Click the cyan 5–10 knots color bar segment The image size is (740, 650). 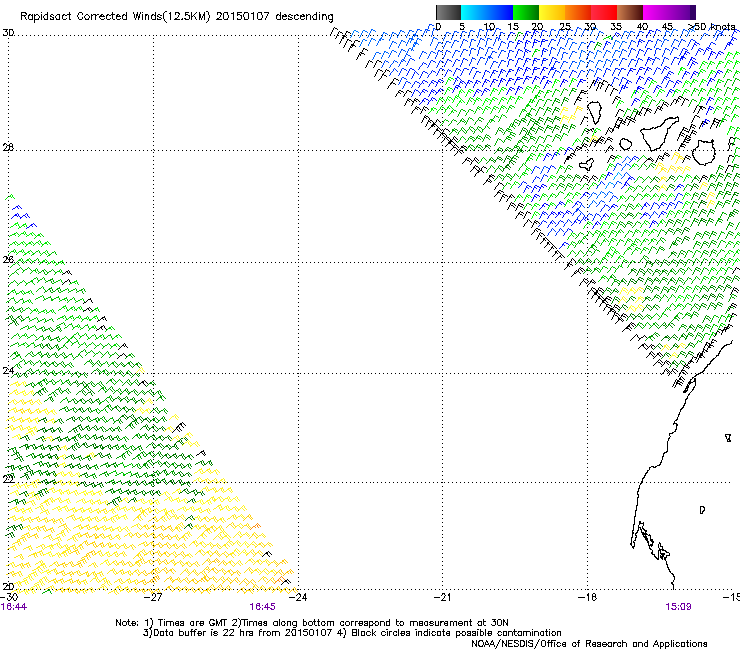pos(474,12)
